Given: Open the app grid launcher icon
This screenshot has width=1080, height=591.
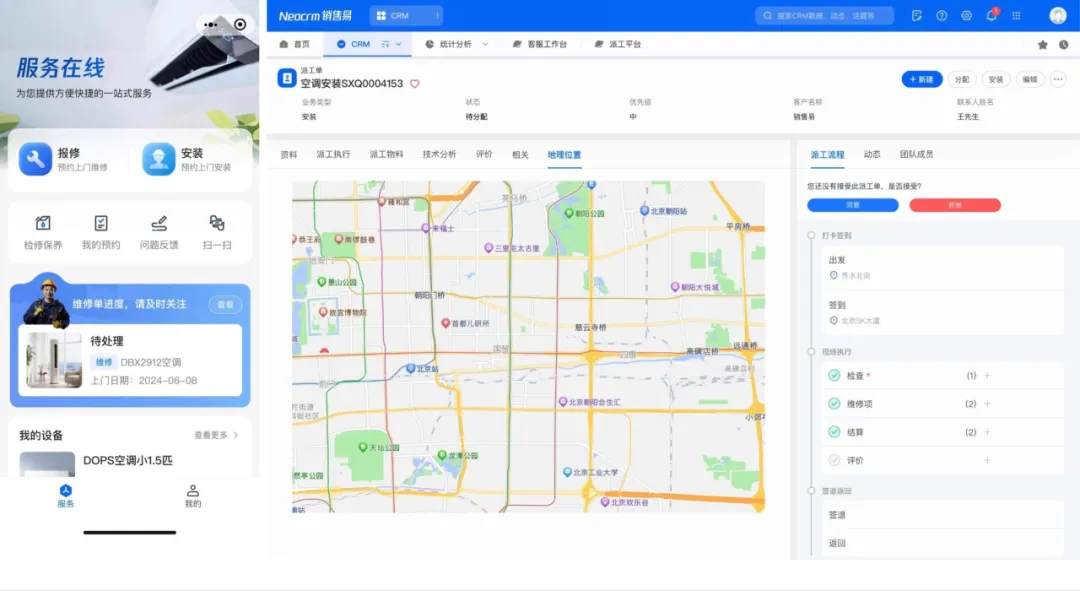Looking at the screenshot, I should coord(1016,16).
